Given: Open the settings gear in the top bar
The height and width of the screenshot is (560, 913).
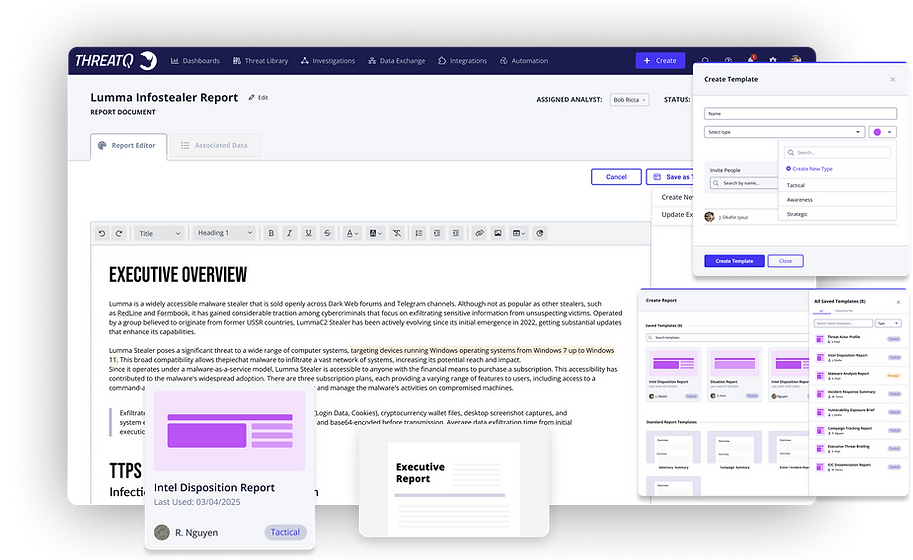Looking at the screenshot, I should pos(773,61).
